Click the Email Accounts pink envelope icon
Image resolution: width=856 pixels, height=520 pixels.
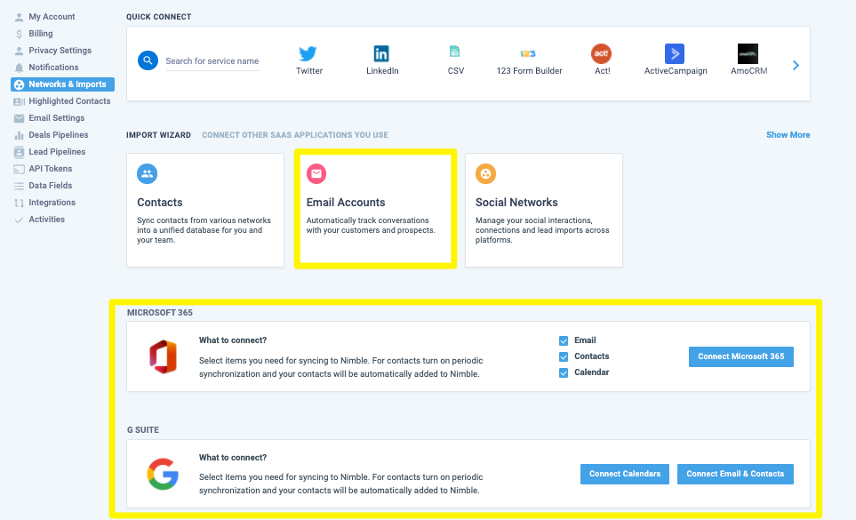point(316,174)
